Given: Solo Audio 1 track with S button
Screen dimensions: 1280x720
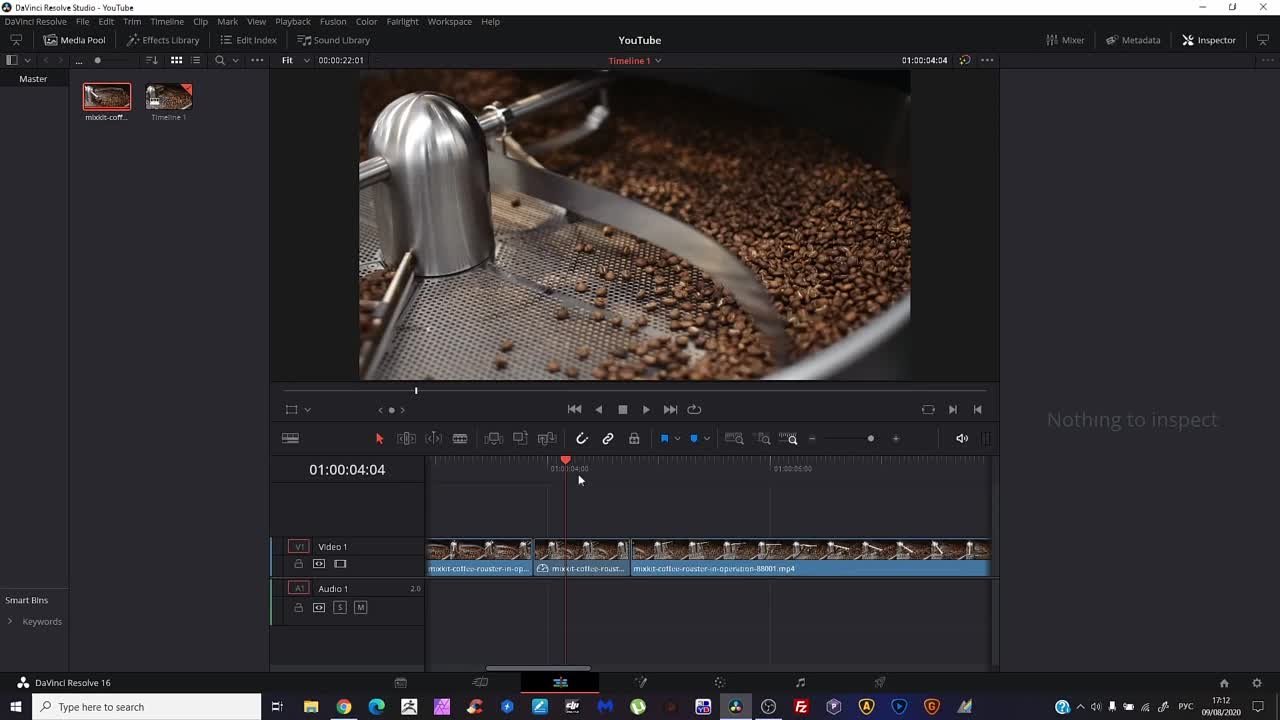Looking at the screenshot, I should pyautogui.click(x=340, y=608).
